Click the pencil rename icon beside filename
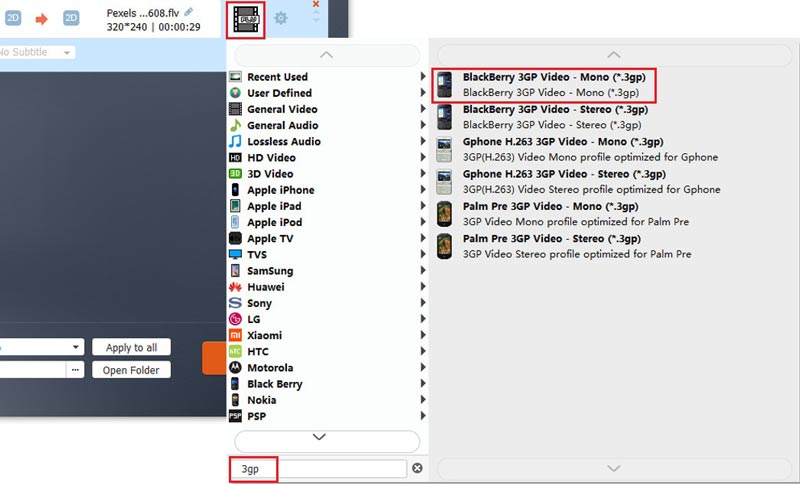The height and width of the screenshot is (484, 800). pos(189,11)
